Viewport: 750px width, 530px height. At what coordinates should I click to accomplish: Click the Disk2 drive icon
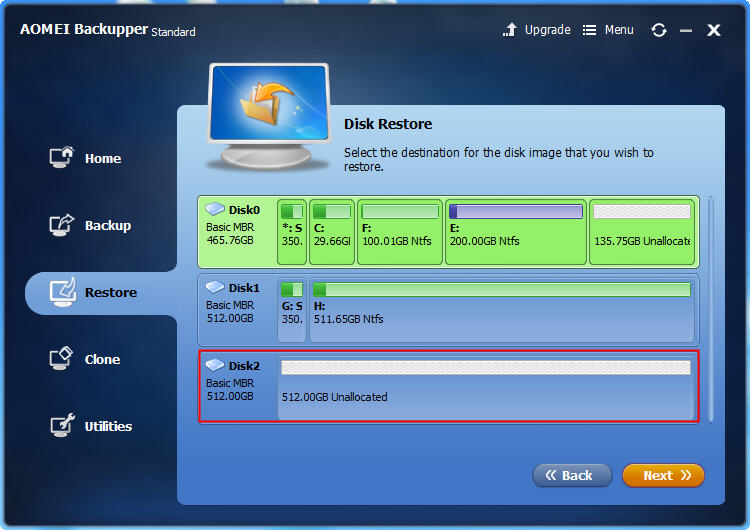(215, 365)
